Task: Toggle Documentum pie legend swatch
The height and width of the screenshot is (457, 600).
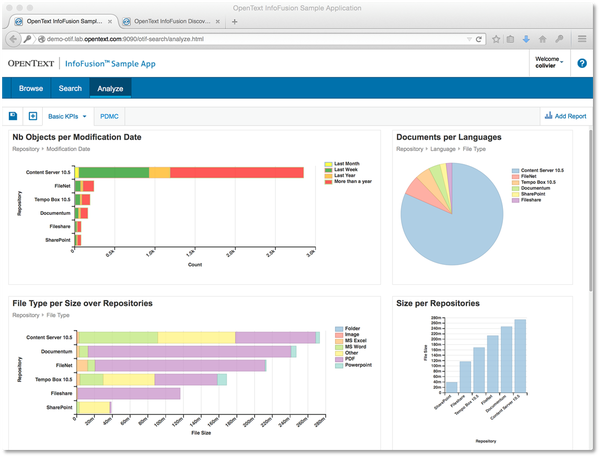Action: point(515,188)
